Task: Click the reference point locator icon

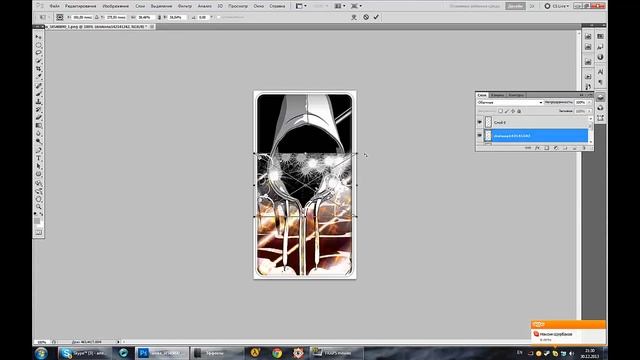Action: tap(60, 17)
